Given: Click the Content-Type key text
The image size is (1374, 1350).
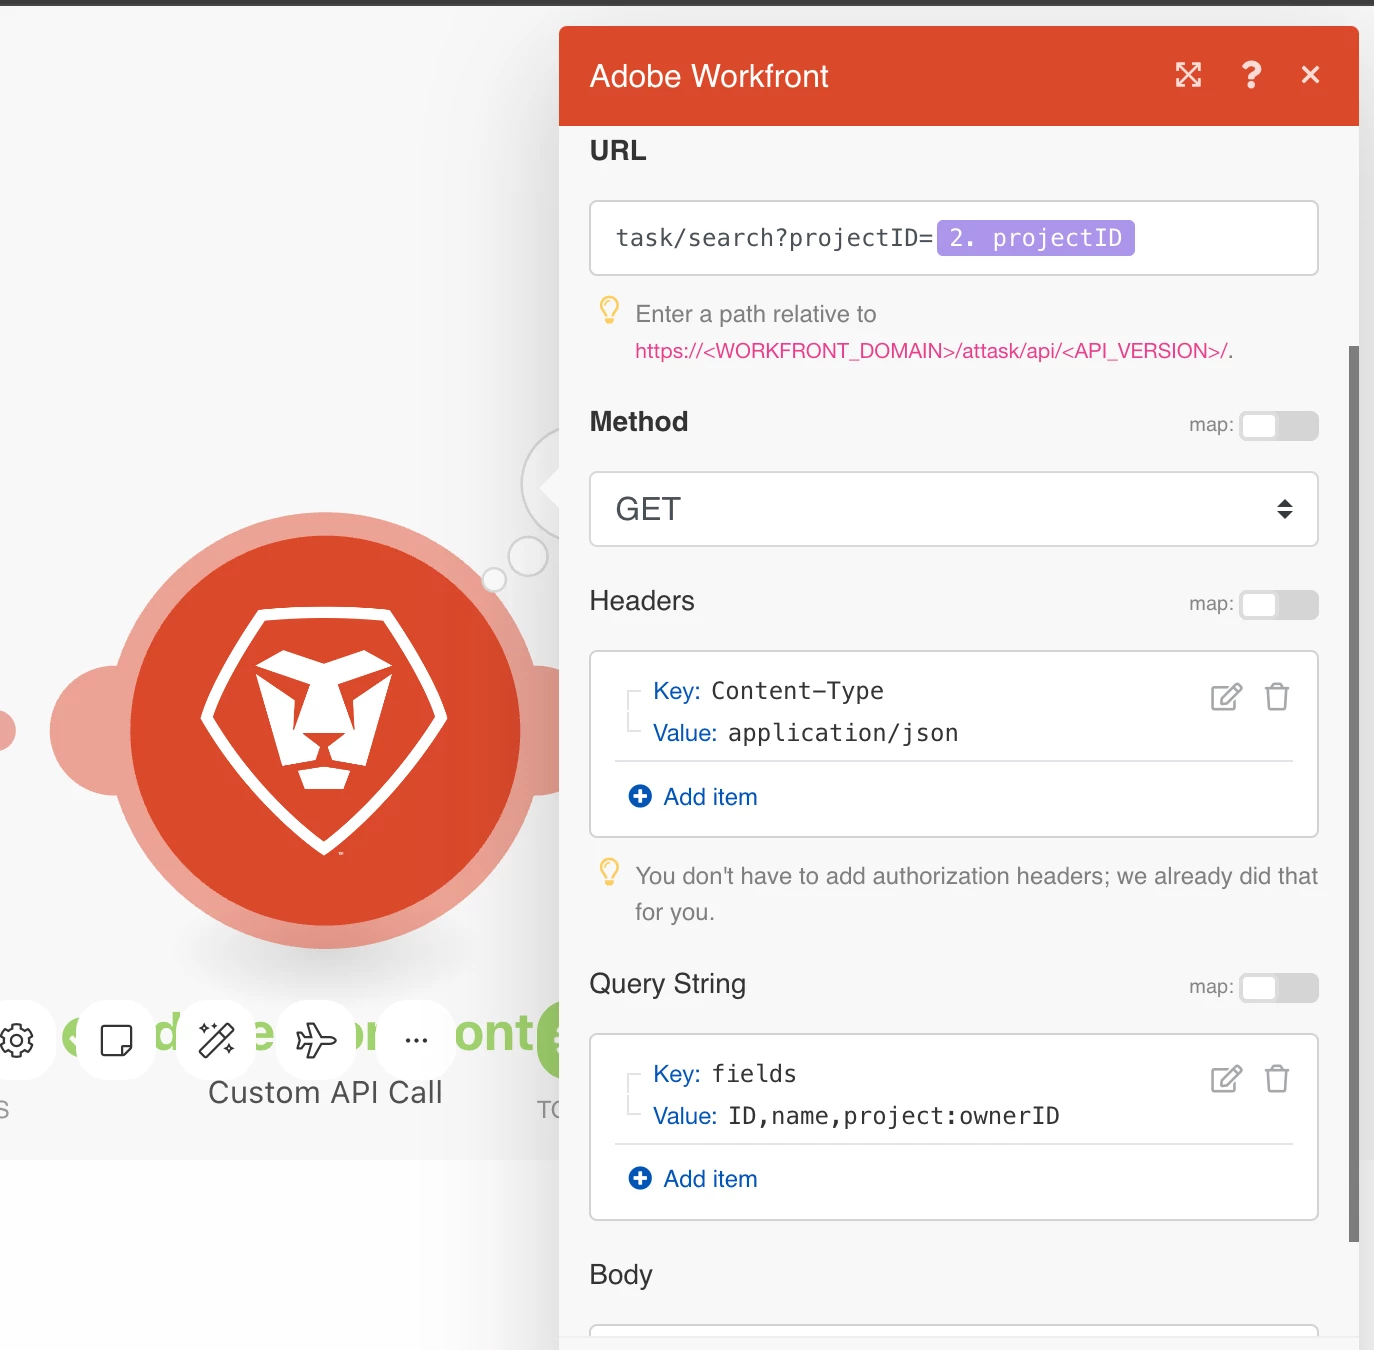Looking at the screenshot, I should pyautogui.click(x=797, y=691).
